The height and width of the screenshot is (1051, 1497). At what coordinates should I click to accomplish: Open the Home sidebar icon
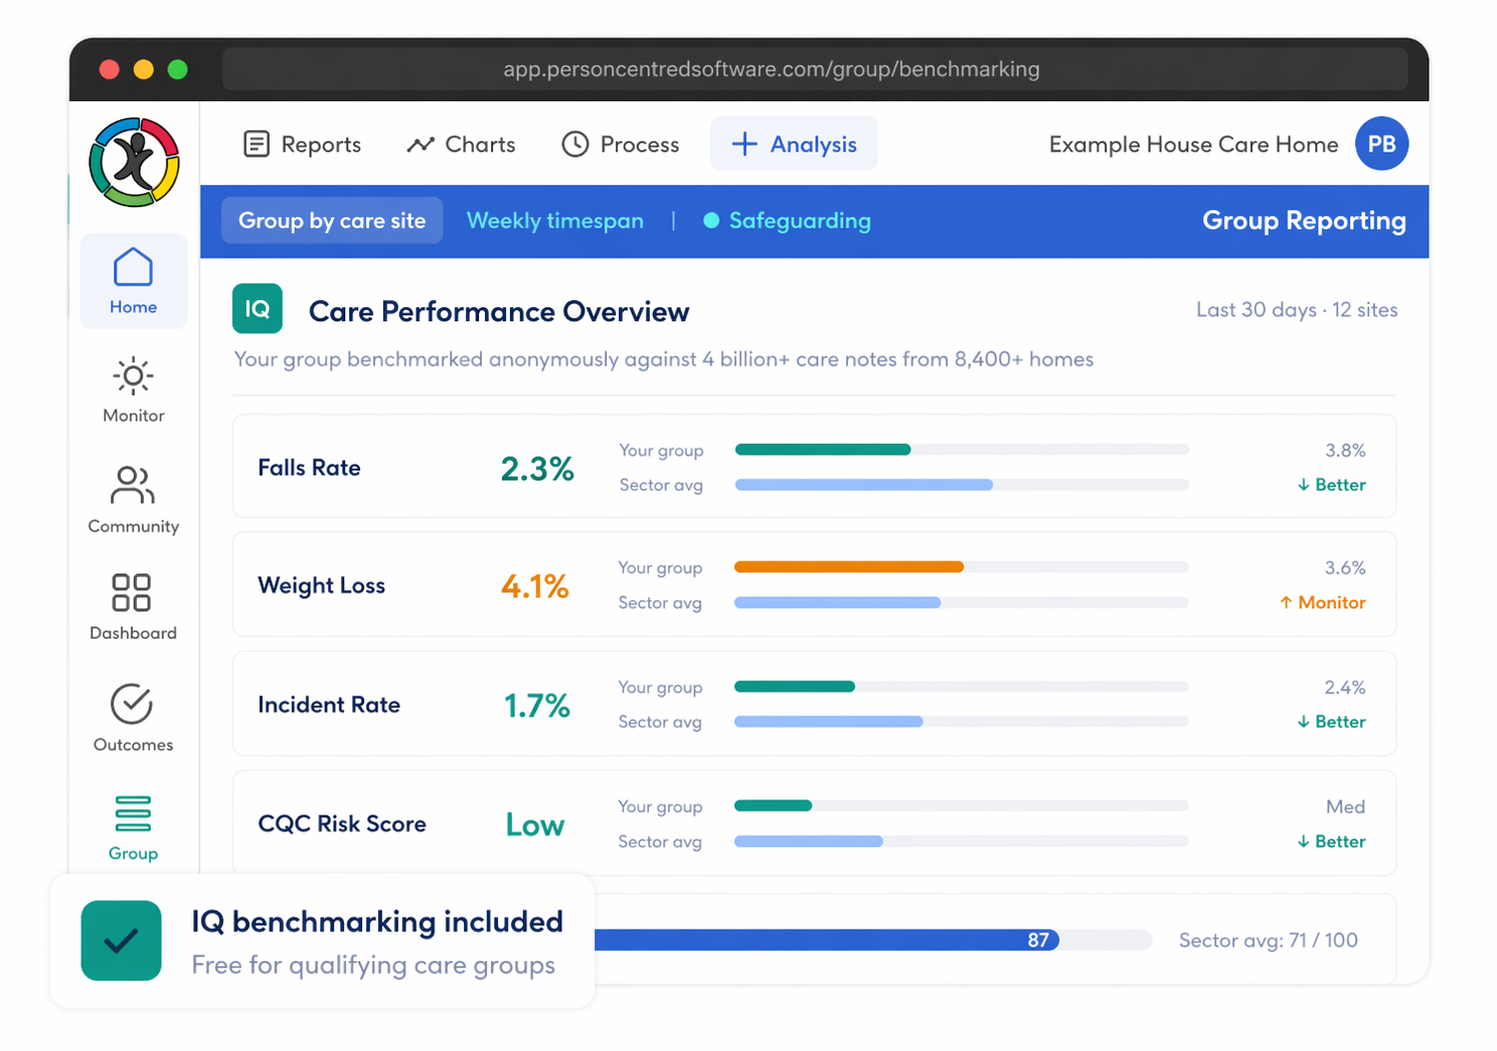(133, 268)
